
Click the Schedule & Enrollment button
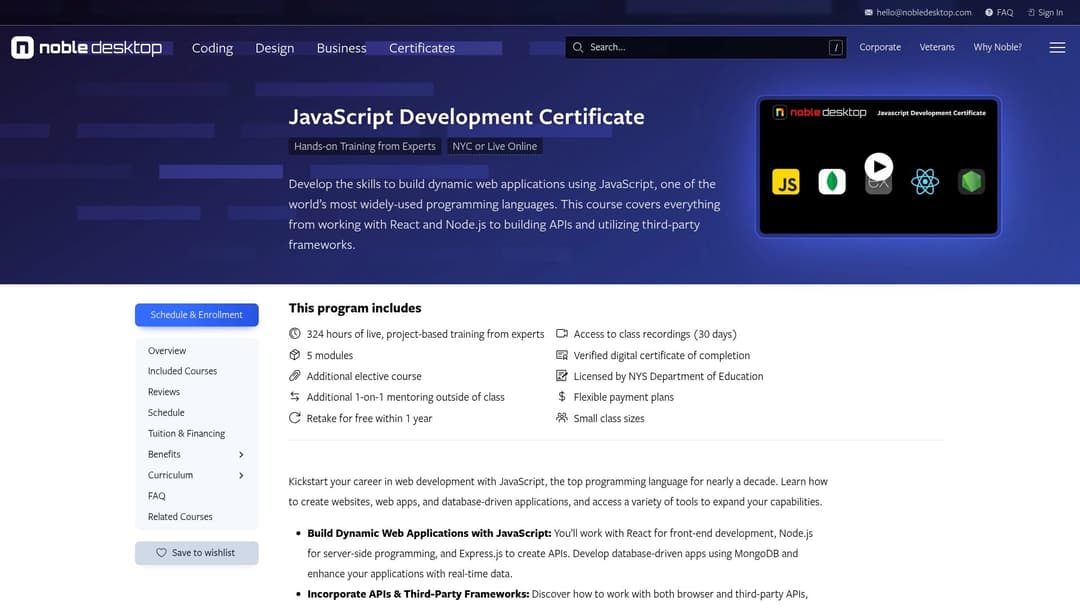(197, 315)
